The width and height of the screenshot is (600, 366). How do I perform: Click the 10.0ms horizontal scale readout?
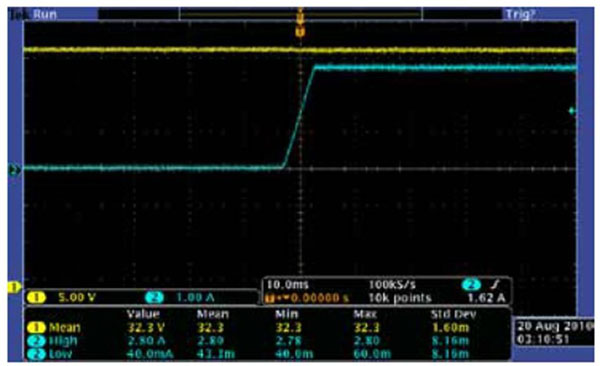[287, 285]
